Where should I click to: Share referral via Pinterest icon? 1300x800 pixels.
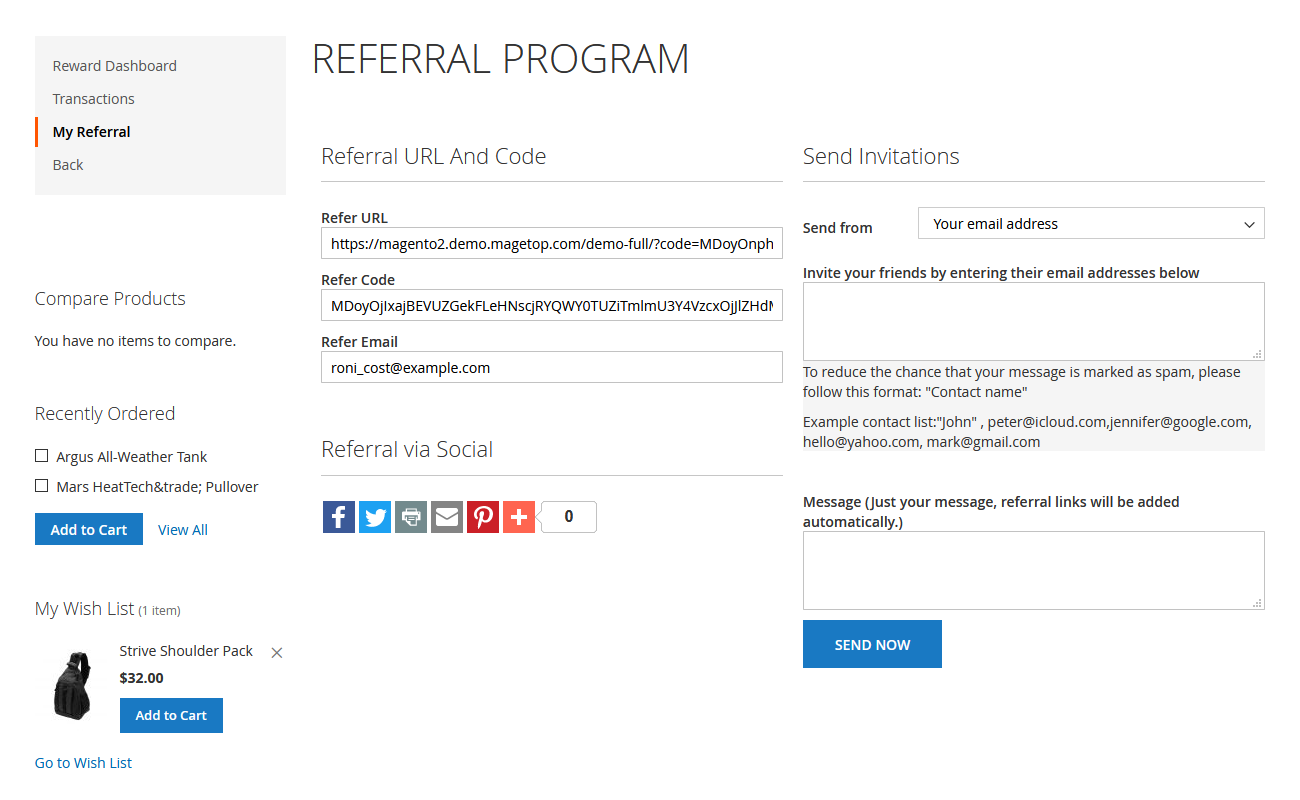tap(483, 517)
